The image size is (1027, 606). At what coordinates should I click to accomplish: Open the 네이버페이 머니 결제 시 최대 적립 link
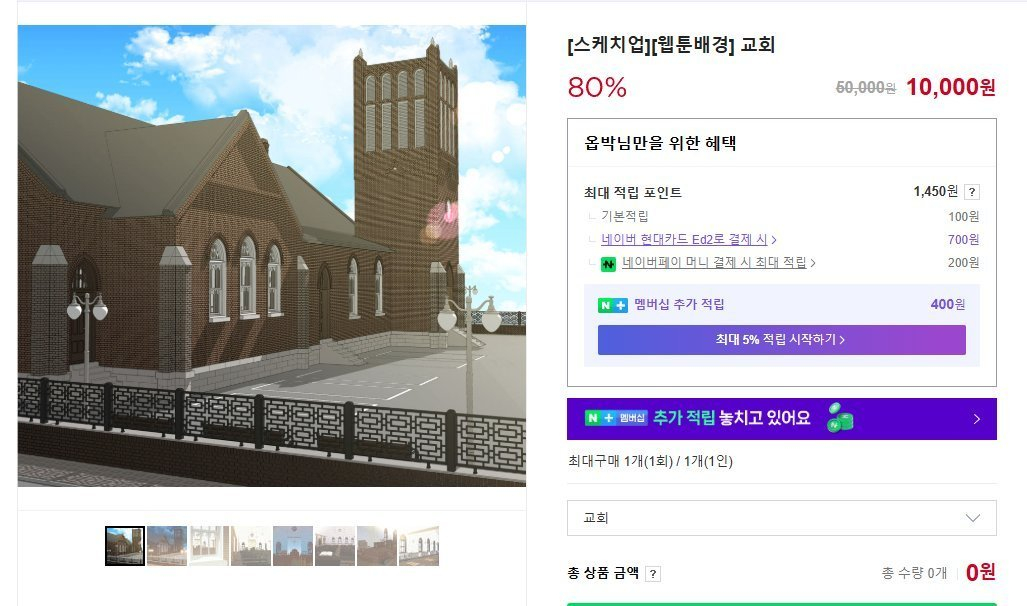714,263
